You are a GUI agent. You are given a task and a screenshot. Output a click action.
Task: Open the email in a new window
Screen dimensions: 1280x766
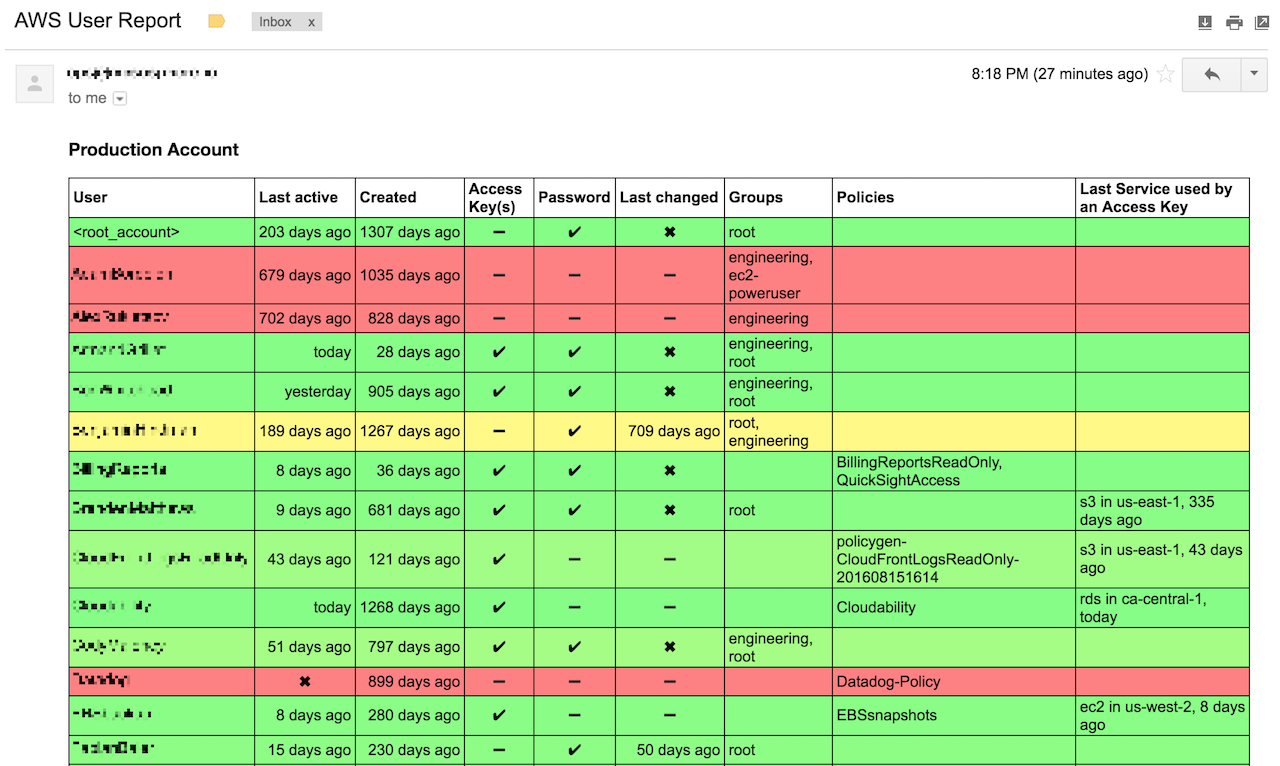tap(1262, 23)
